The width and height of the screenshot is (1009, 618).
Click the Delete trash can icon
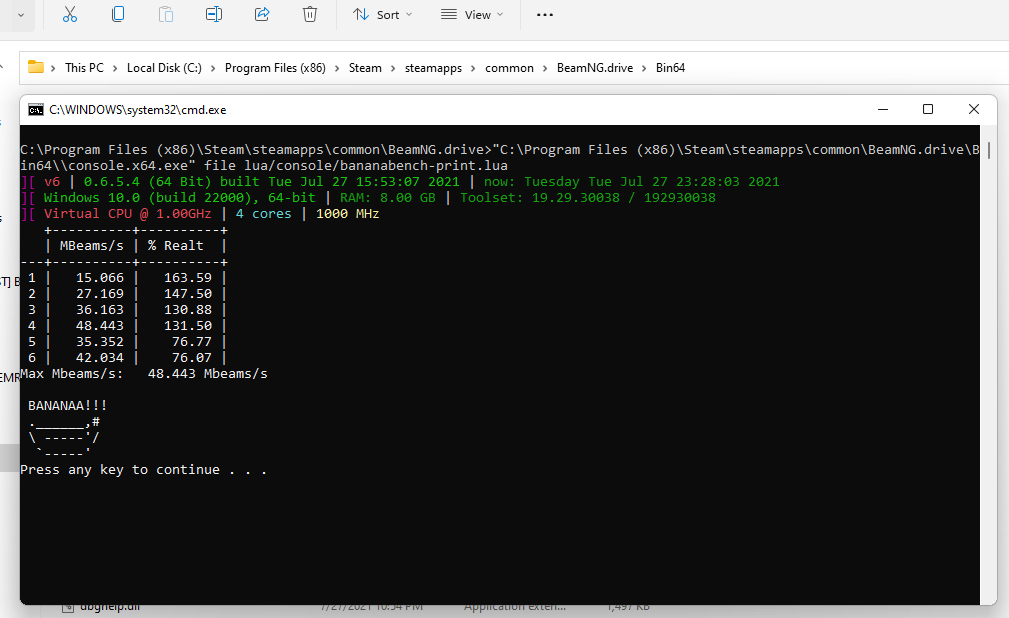[310, 14]
